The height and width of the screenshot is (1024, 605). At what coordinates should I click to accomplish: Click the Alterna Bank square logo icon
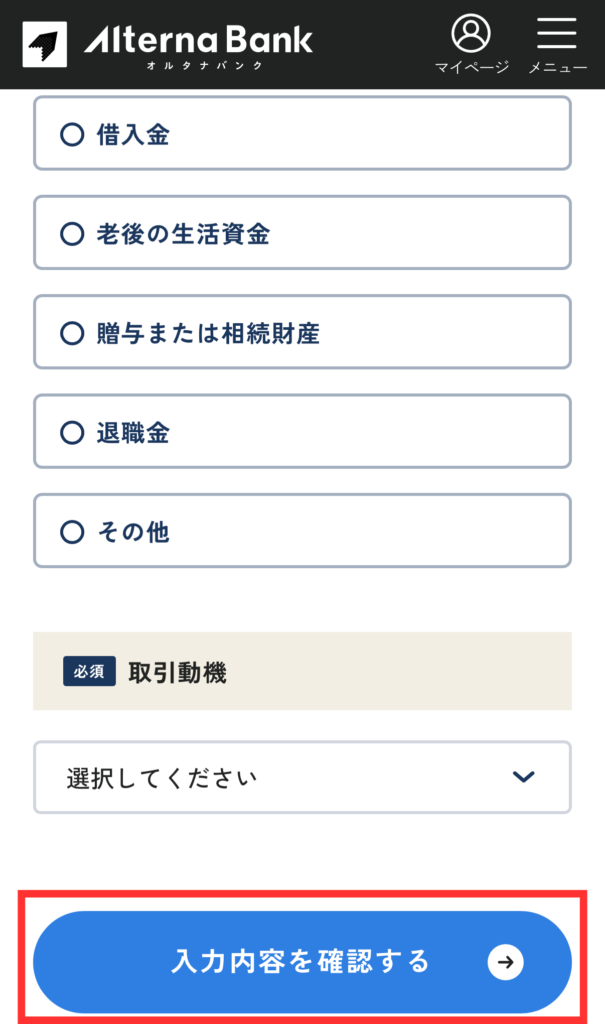(x=44, y=44)
